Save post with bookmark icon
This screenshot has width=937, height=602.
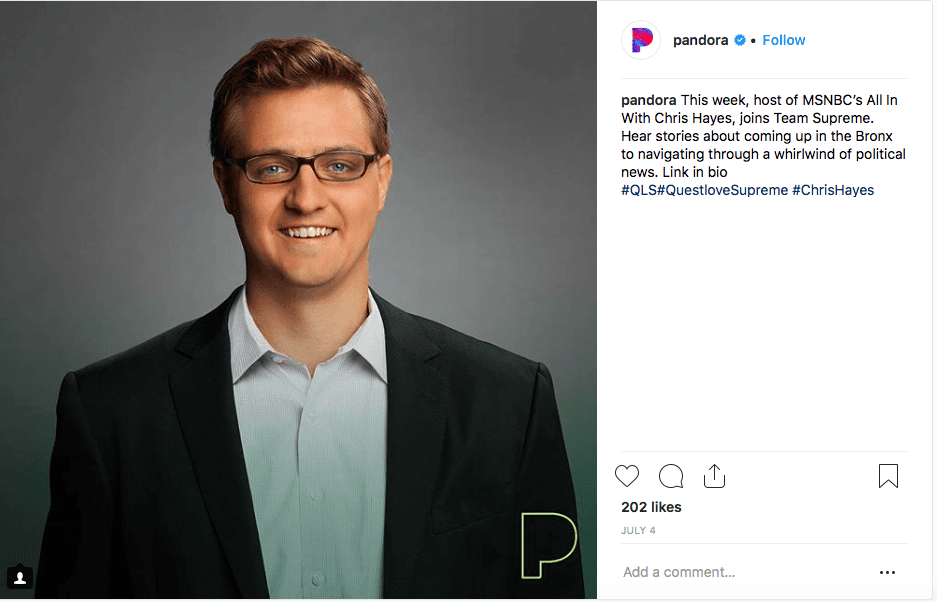click(888, 476)
